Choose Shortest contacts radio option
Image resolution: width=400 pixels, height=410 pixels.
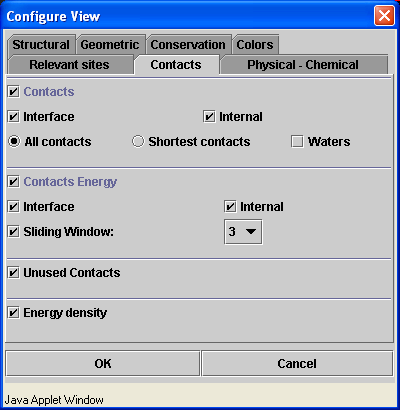pos(138,141)
